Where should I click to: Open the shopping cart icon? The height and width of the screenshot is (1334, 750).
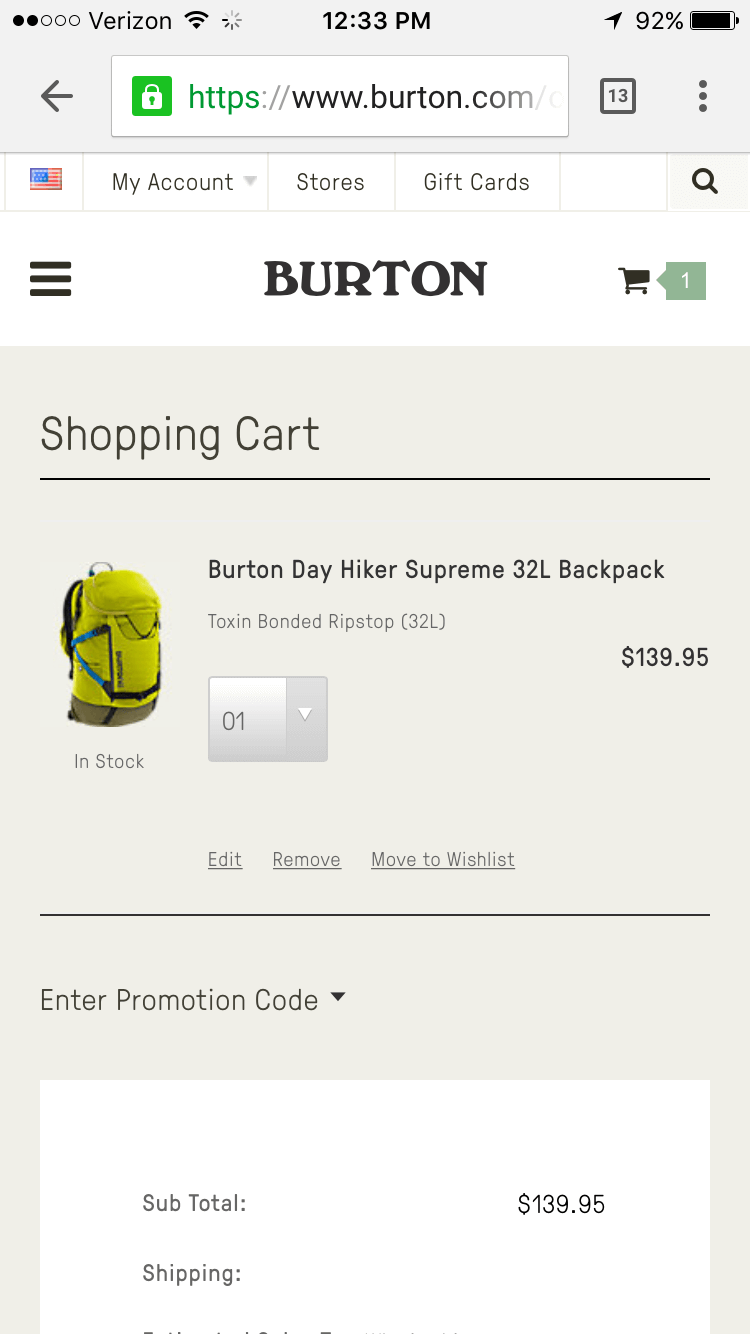click(634, 281)
